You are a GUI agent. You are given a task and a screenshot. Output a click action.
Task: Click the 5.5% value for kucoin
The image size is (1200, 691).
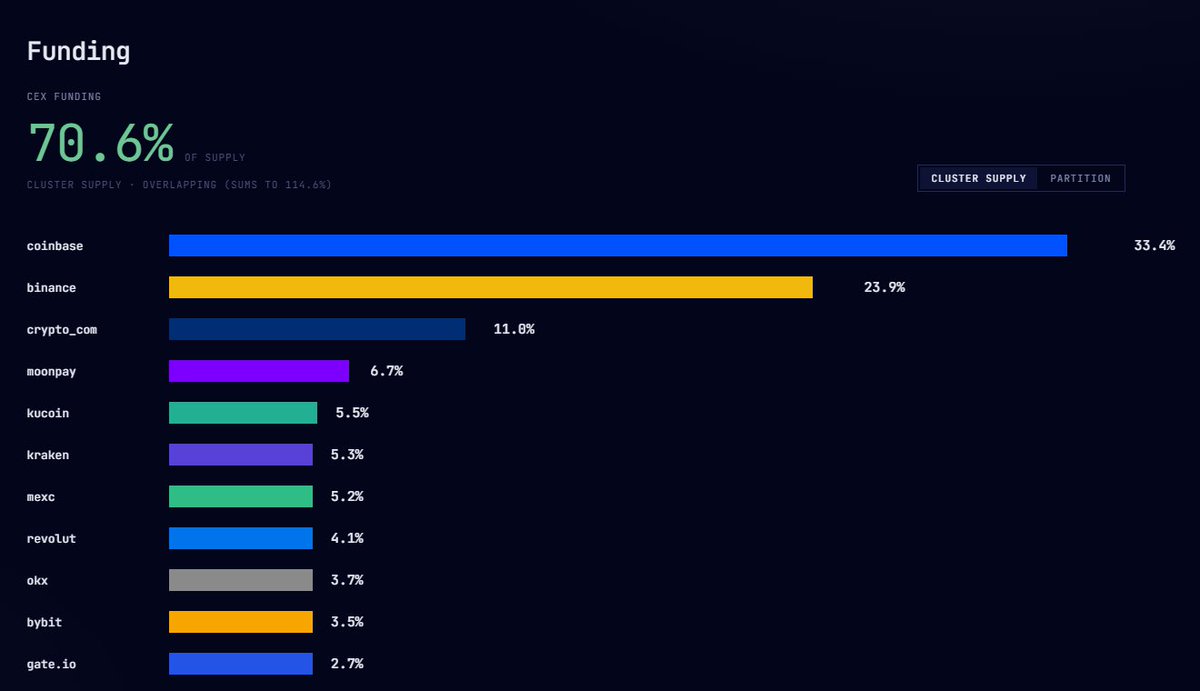pyautogui.click(x=352, y=413)
